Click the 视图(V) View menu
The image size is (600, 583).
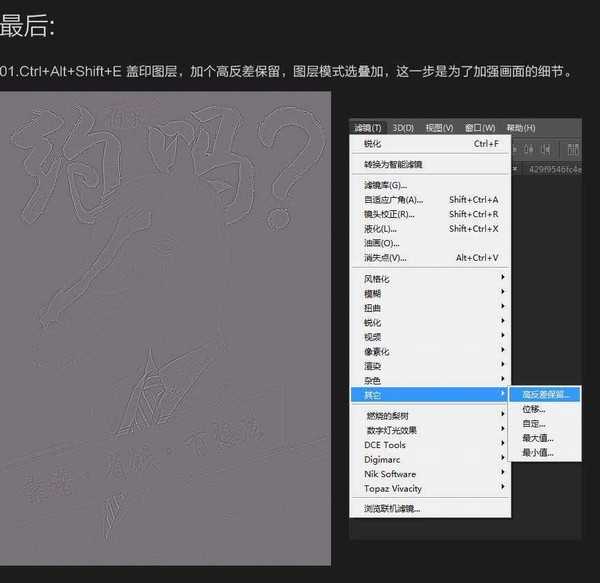(x=439, y=128)
